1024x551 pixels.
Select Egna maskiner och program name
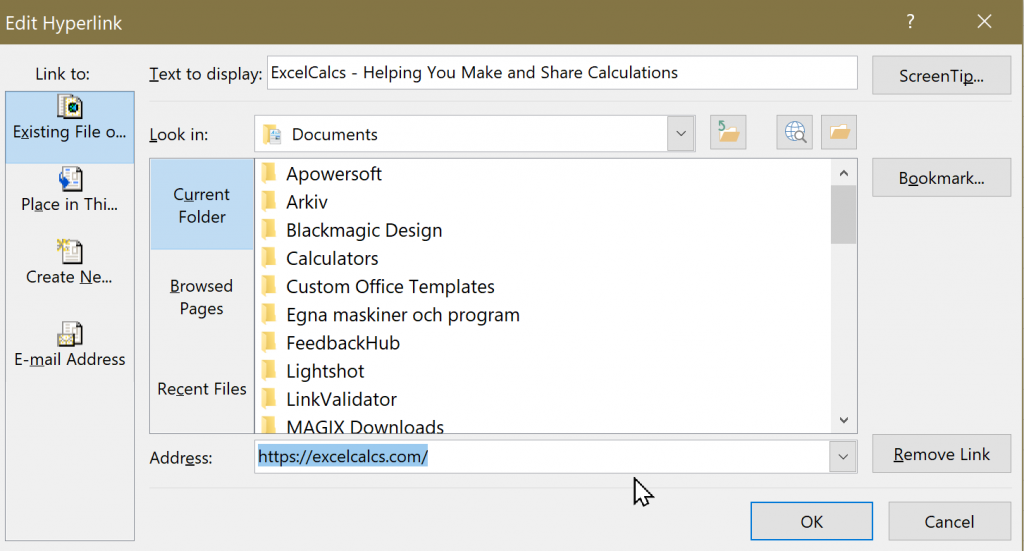click(x=403, y=315)
